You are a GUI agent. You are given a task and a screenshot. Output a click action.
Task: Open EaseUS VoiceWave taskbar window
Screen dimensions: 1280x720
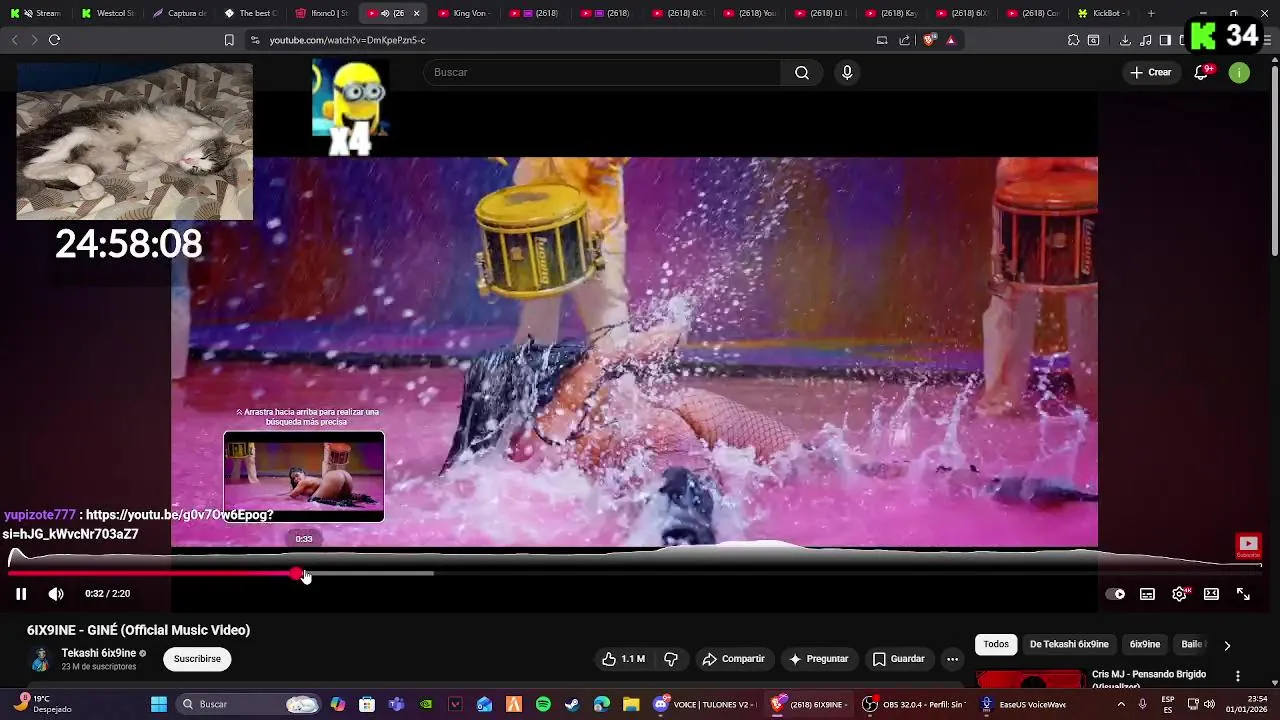1023,704
